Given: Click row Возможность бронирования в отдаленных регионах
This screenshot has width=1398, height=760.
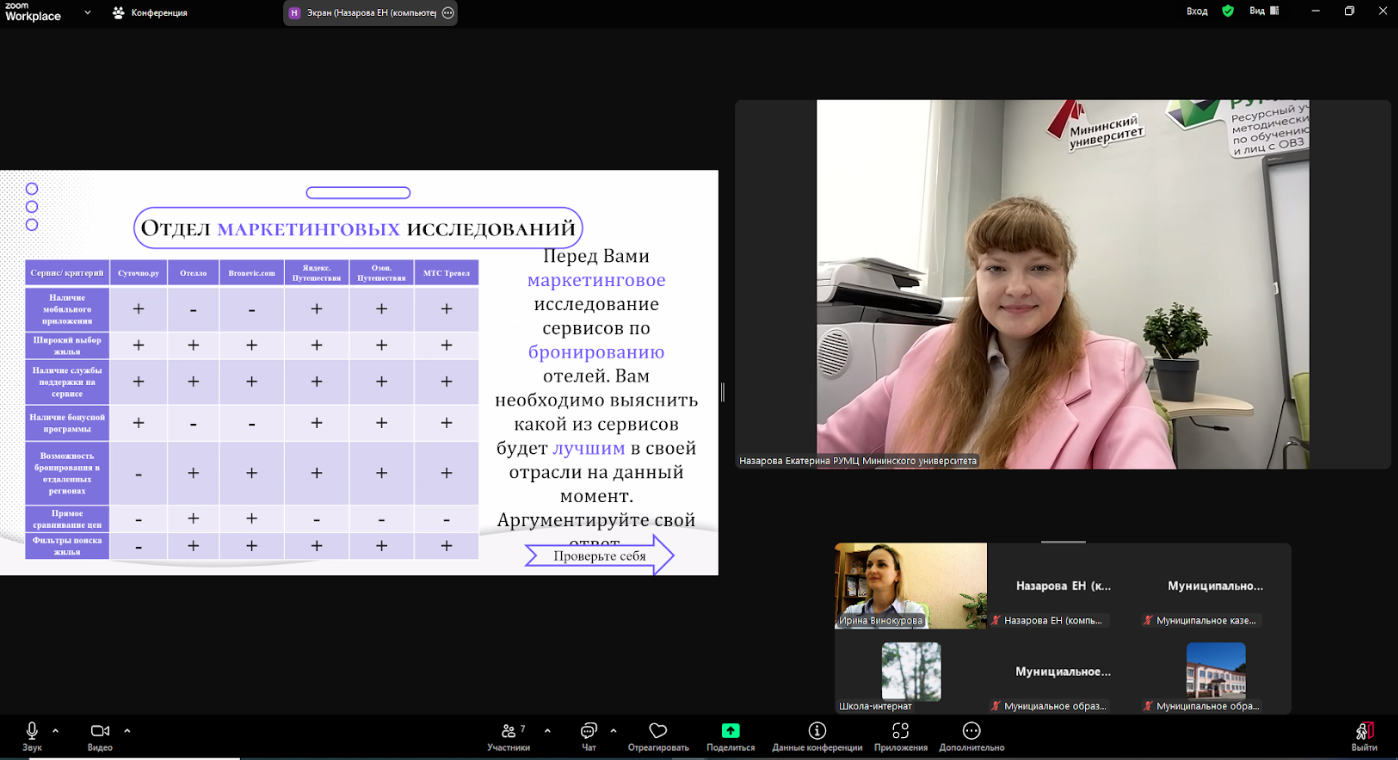Looking at the screenshot, I should coord(252,473).
